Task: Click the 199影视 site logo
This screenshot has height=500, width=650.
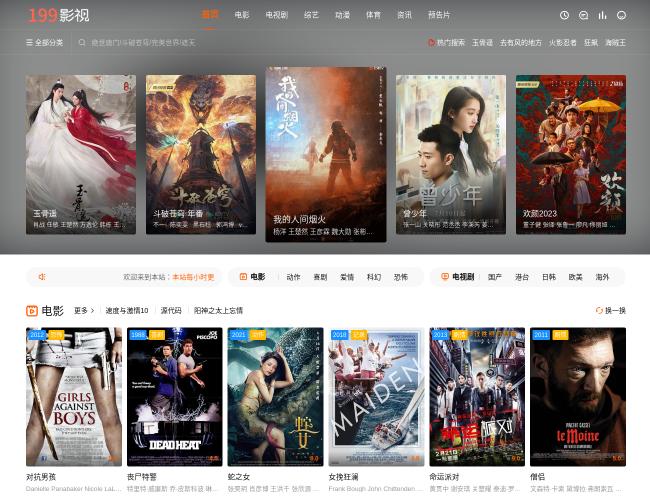Action: [58, 15]
